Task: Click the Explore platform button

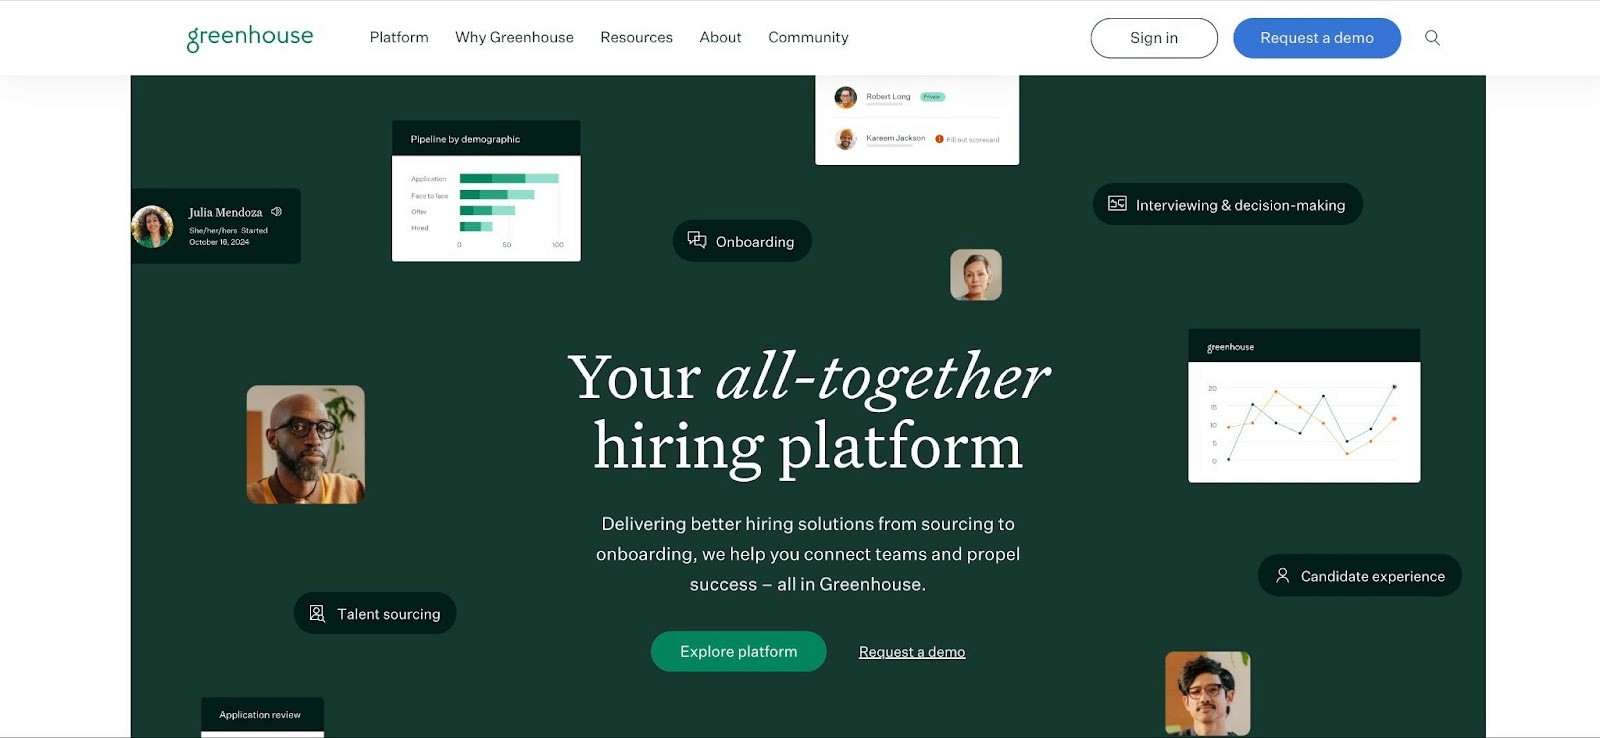Action: click(739, 651)
